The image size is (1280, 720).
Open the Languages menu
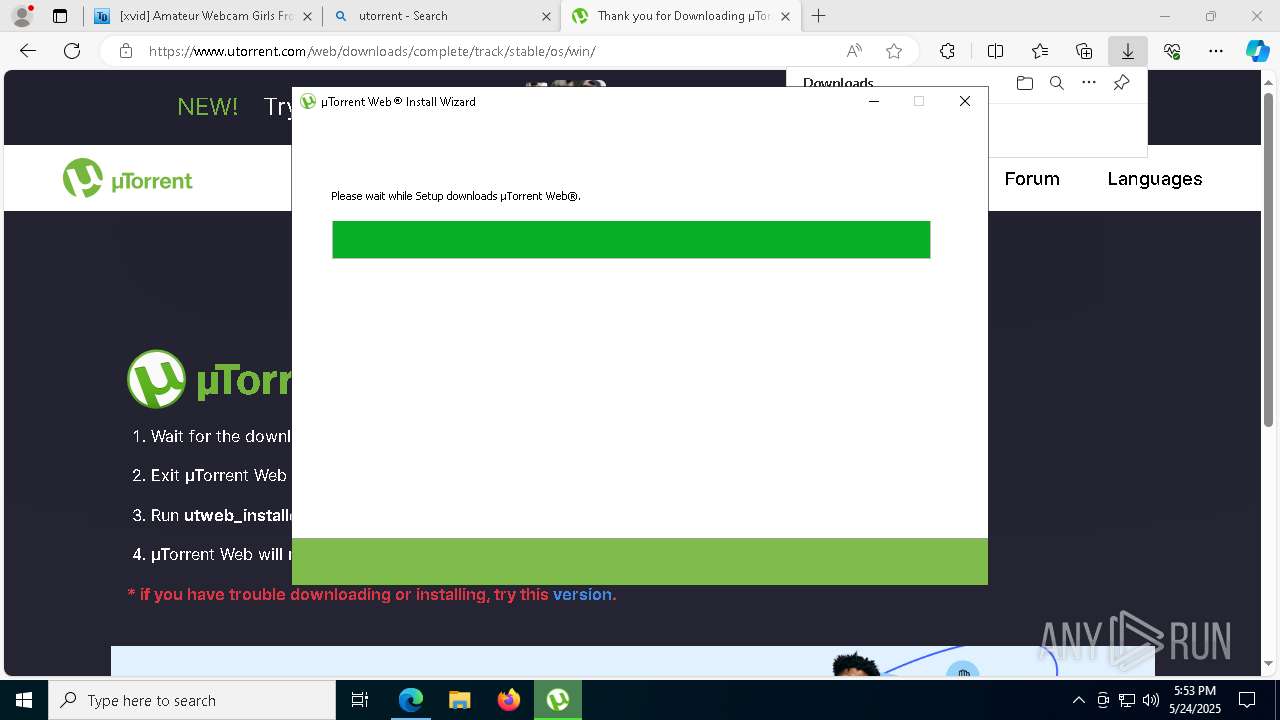tap(1154, 179)
